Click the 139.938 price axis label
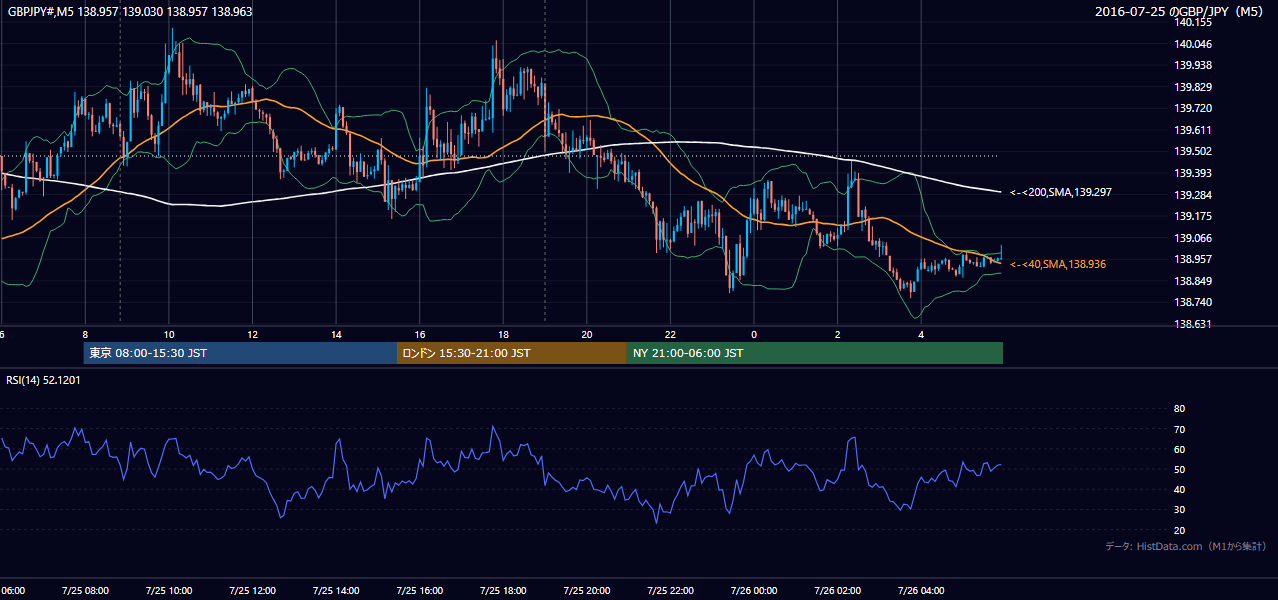 point(1193,65)
